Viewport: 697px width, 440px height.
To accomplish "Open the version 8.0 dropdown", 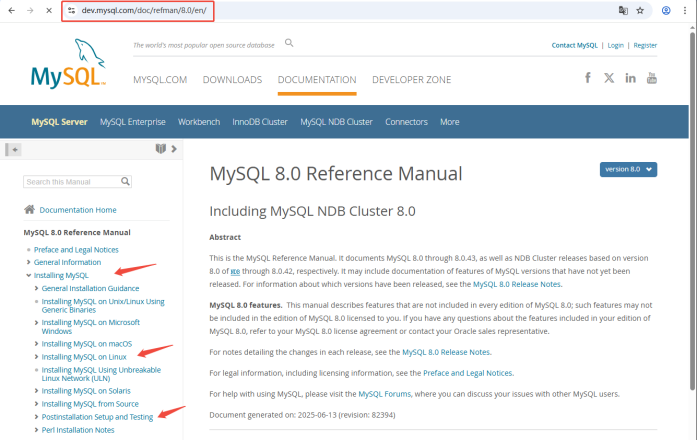I will [x=628, y=169].
